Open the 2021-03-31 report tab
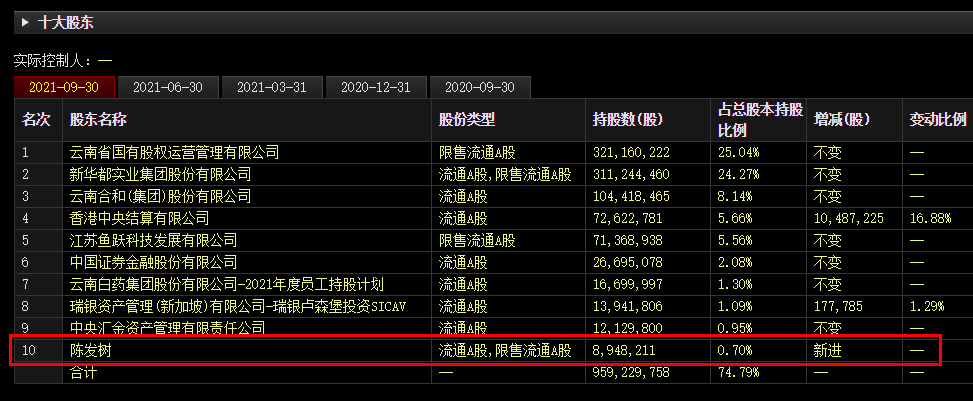 pyautogui.click(x=272, y=87)
